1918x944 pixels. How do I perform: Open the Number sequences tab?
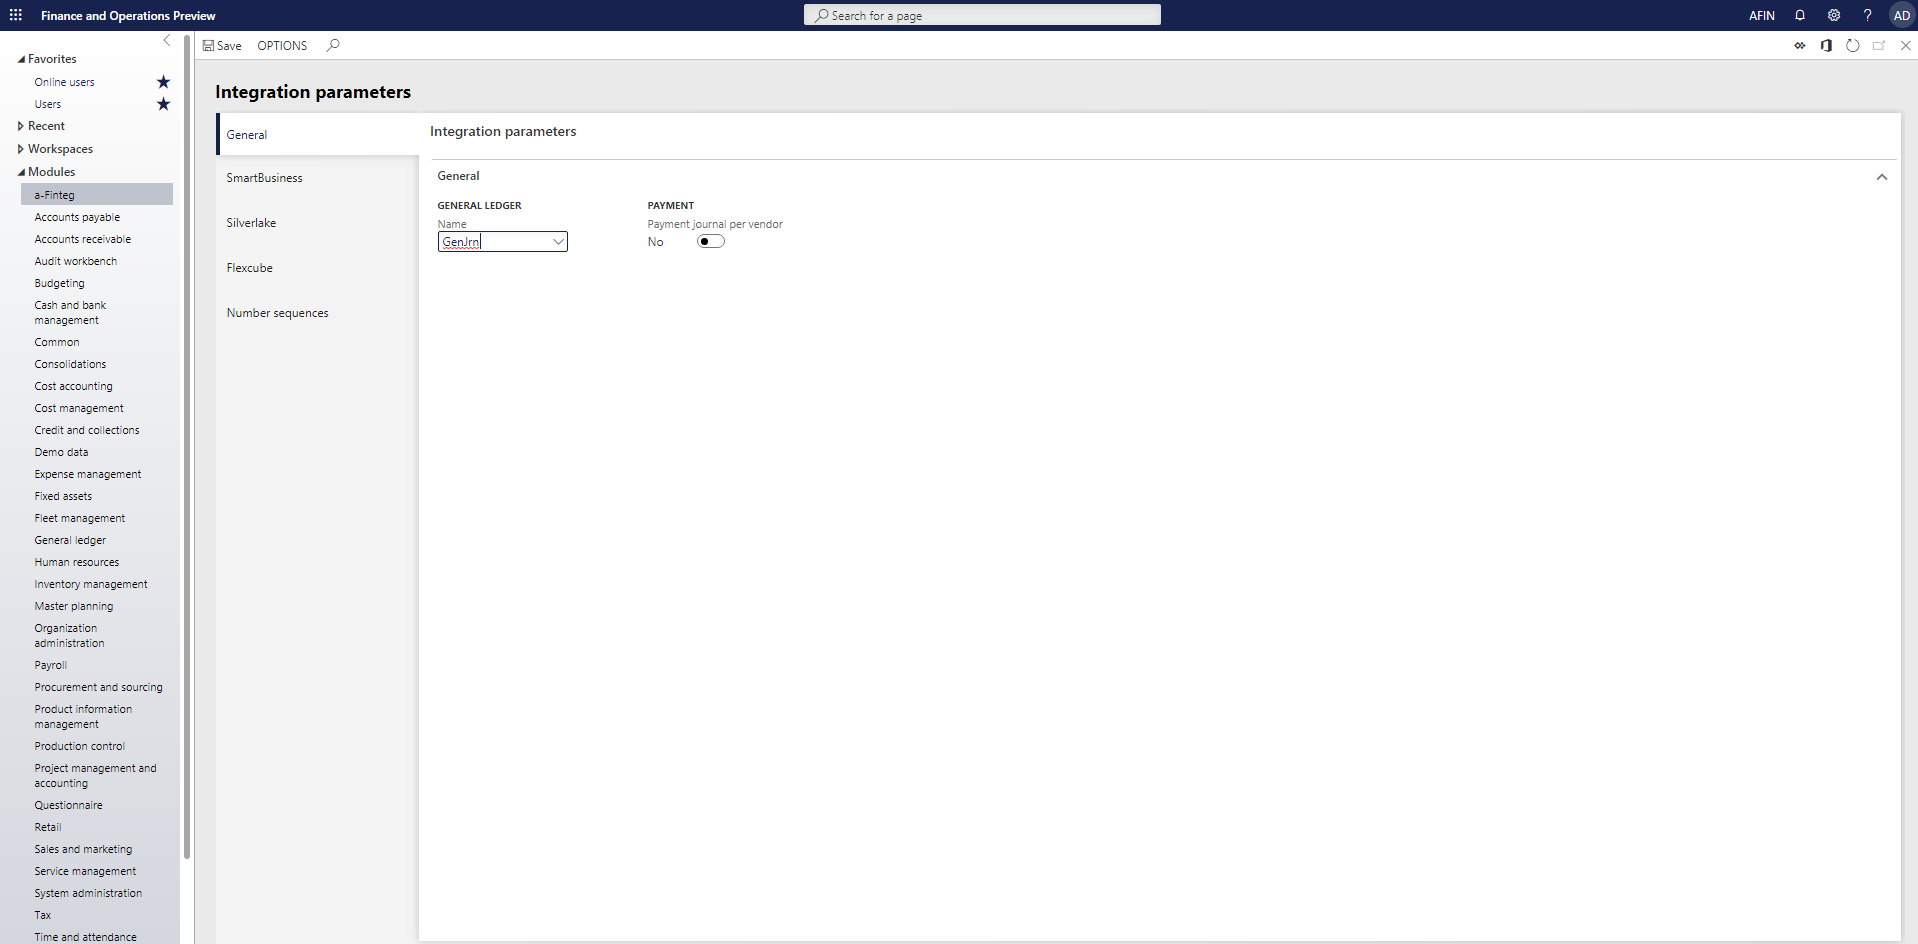pos(318,313)
